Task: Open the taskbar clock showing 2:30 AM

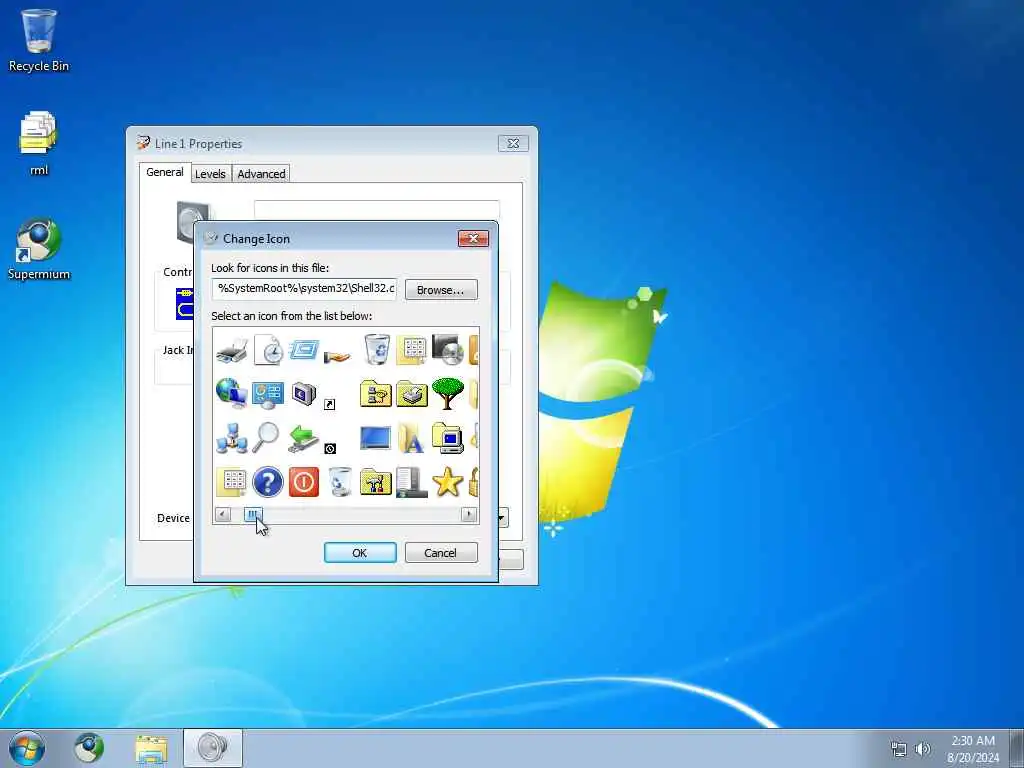Action: (973, 749)
